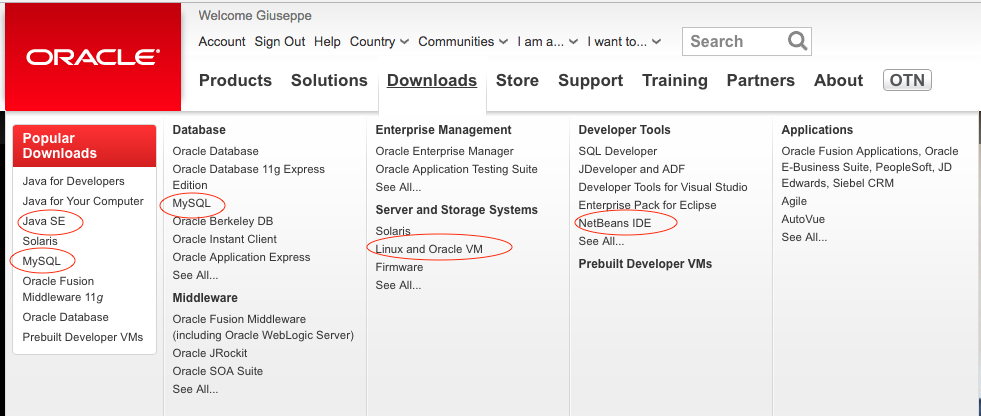This screenshot has height=416, width=981.
Task: Click Oracle Enterprise Manager link
Action: (444, 151)
